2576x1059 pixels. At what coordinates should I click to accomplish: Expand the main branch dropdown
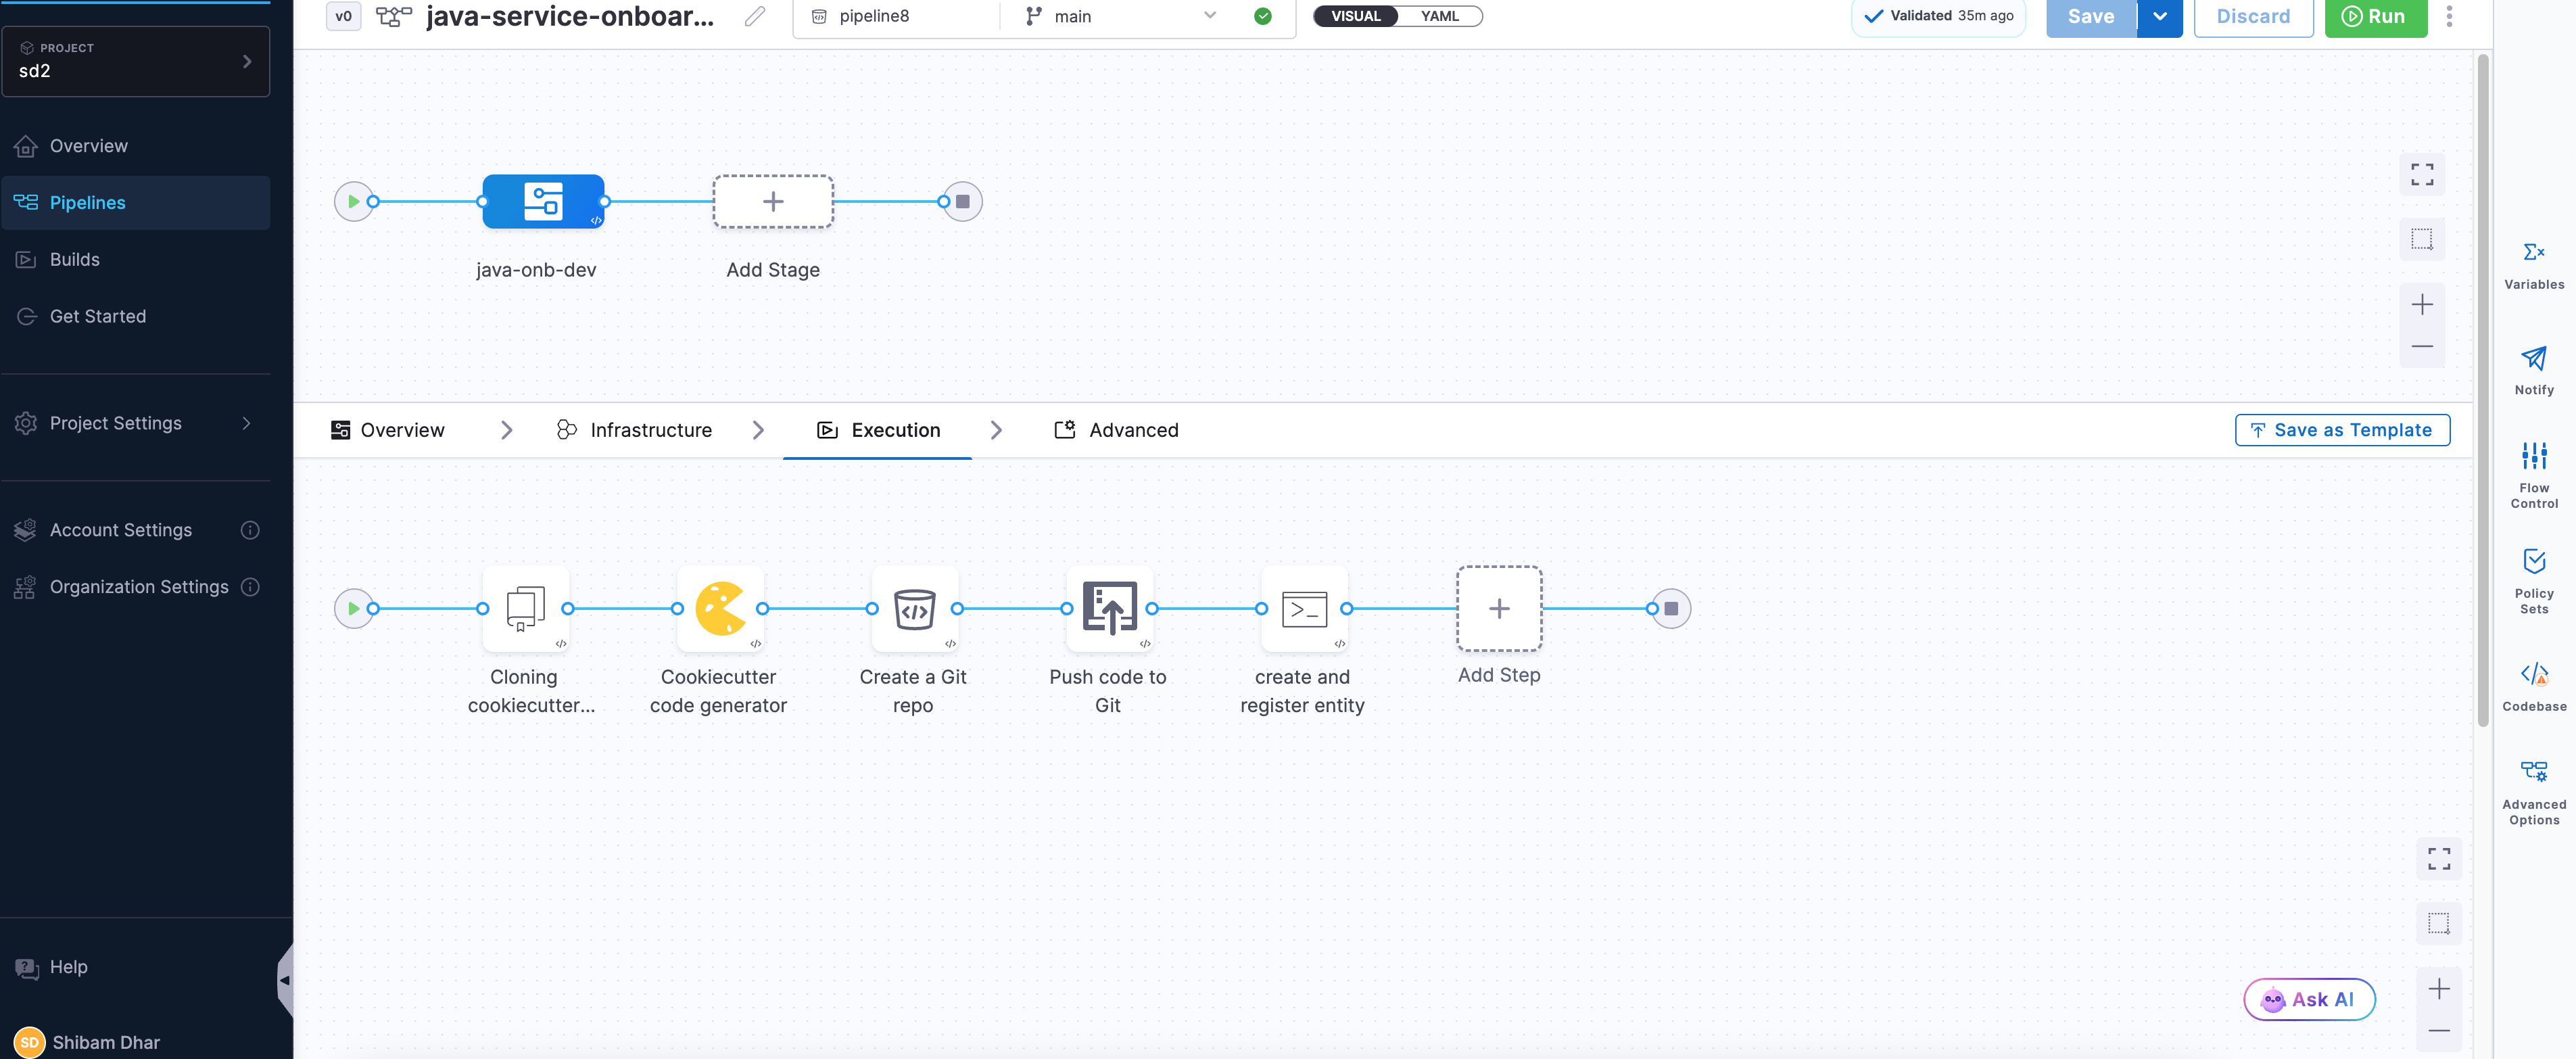coord(1209,16)
